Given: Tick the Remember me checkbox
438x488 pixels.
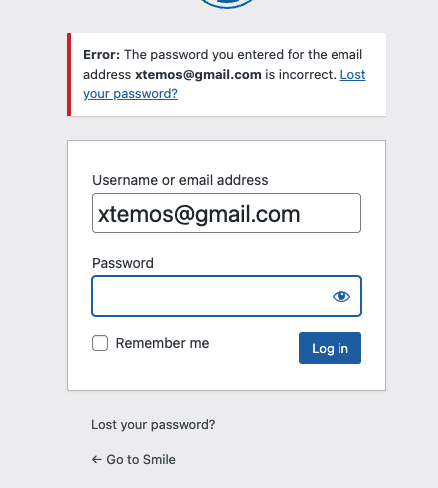Looking at the screenshot, I should click(100, 343).
